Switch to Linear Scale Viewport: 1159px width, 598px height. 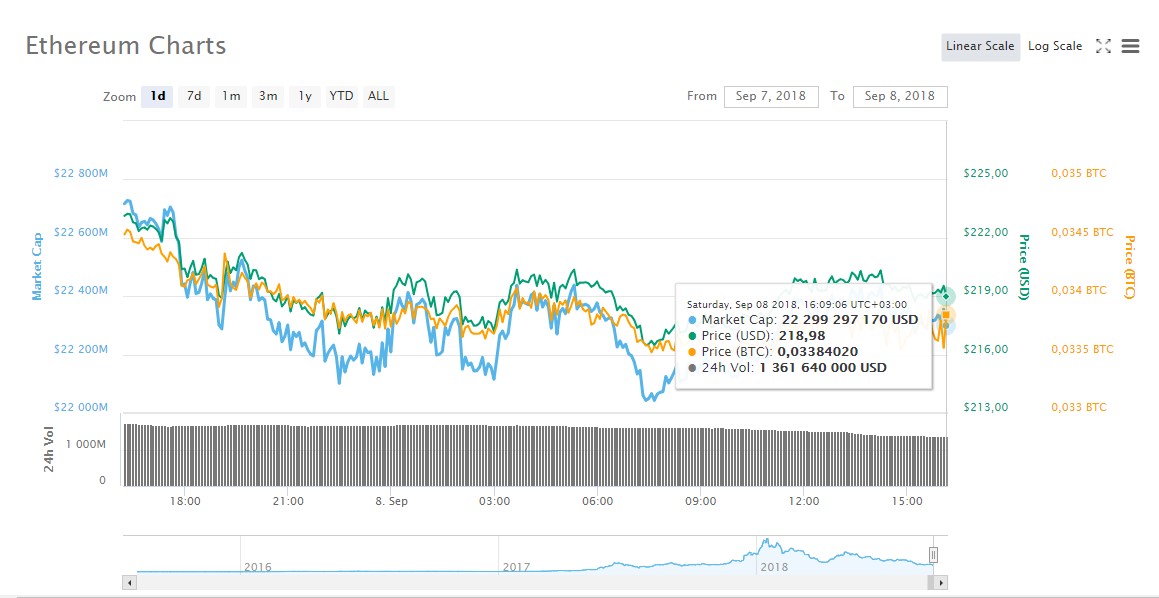[x=980, y=46]
